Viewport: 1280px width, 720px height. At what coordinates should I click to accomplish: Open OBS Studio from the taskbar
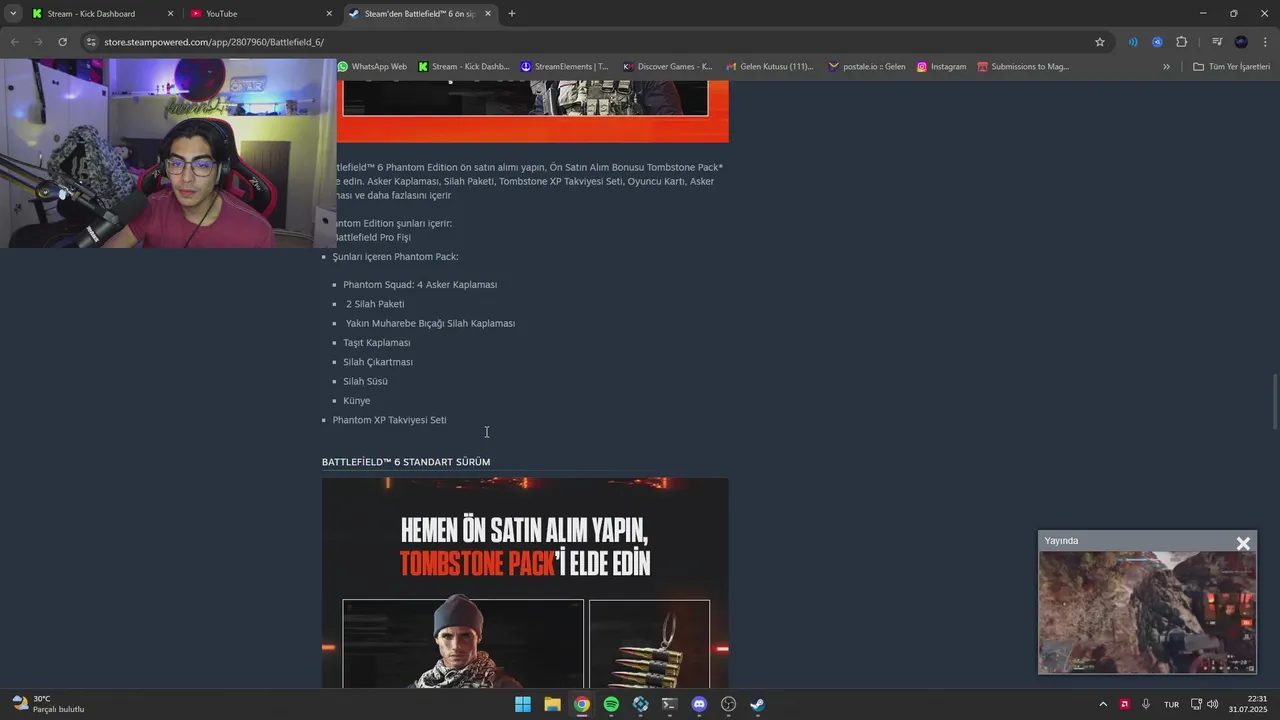click(x=728, y=704)
